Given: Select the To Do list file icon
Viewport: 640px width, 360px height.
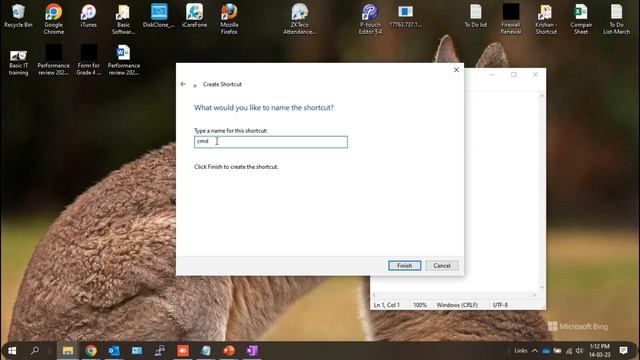Looking at the screenshot, I should [476, 16].
